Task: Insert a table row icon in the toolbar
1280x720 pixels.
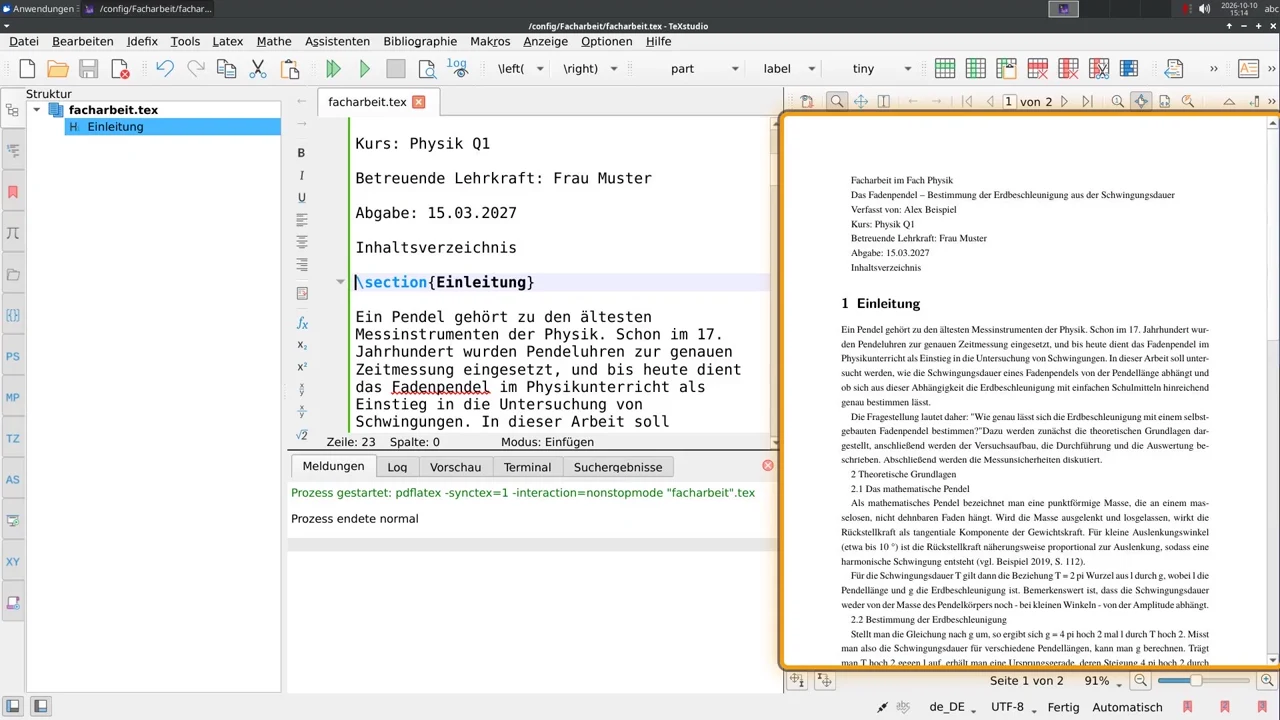Action: pos(945,69)
